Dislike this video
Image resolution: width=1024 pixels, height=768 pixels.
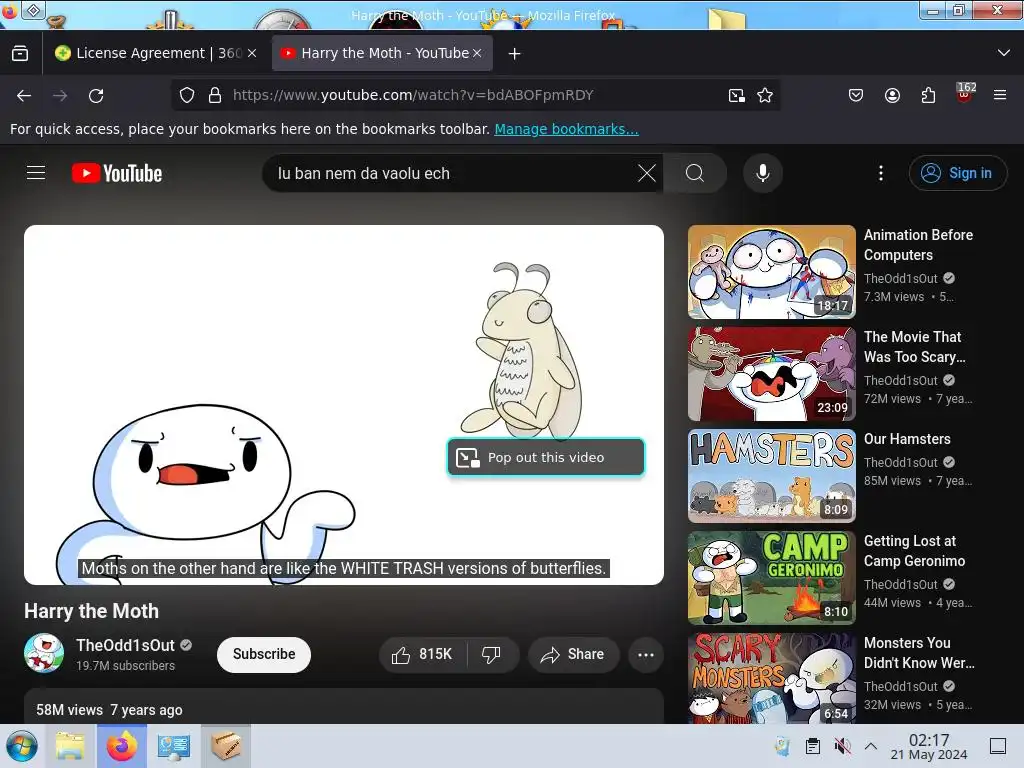492,654
